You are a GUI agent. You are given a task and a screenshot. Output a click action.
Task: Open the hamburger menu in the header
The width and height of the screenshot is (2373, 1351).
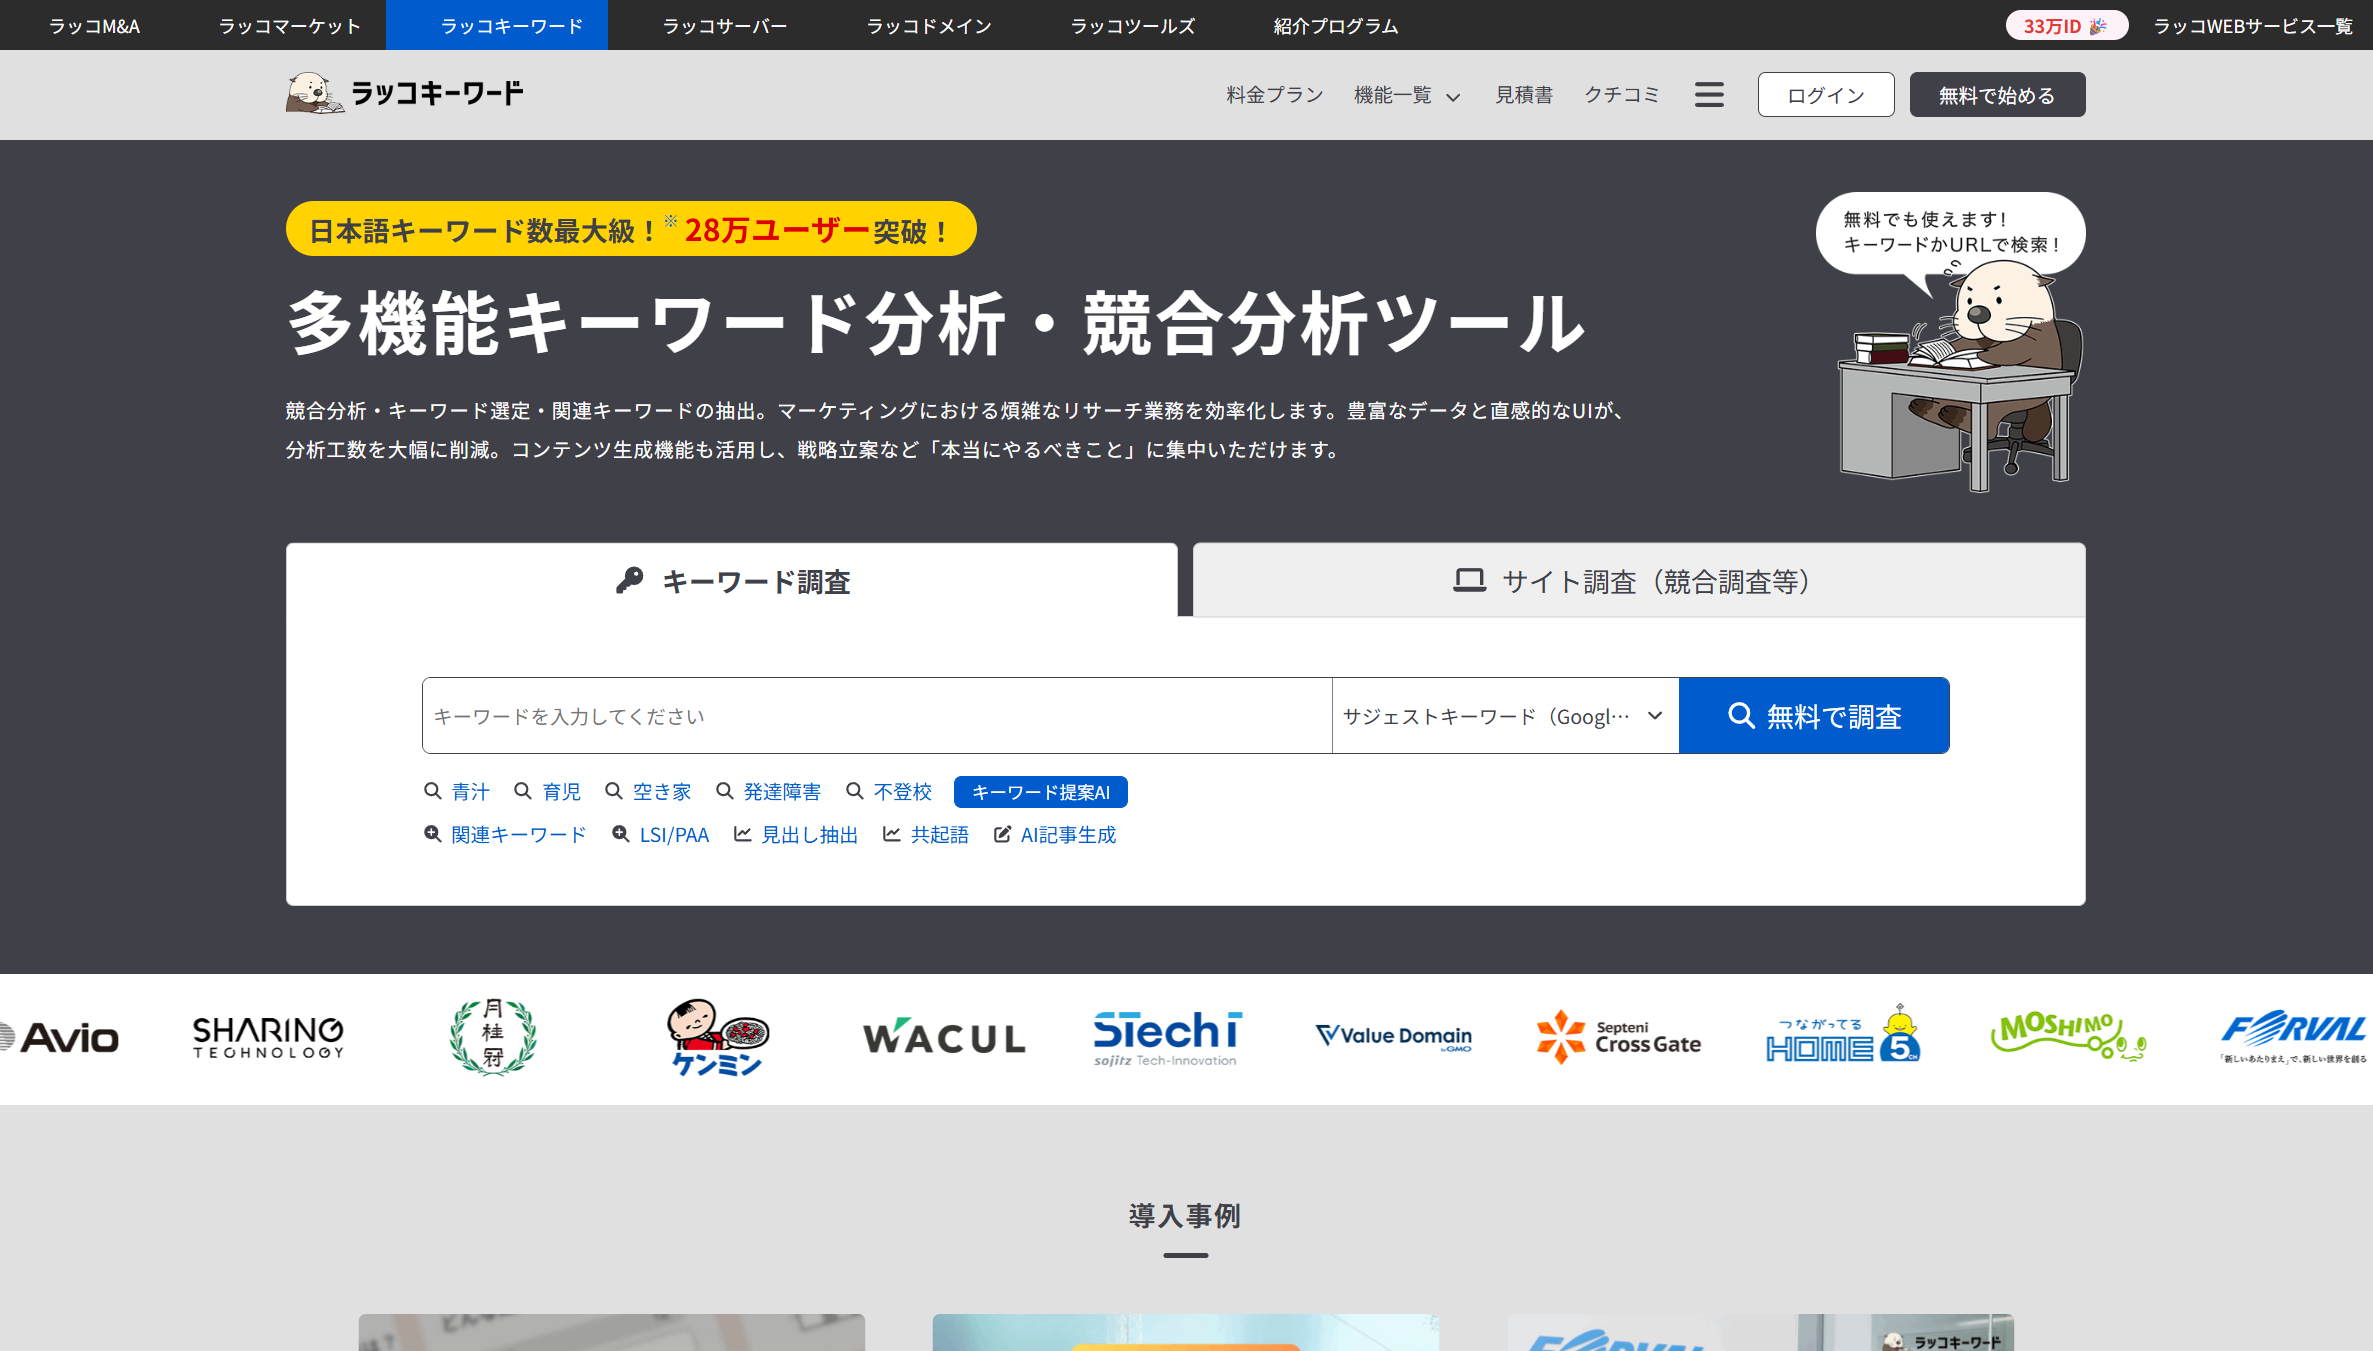pos(1709,94)
